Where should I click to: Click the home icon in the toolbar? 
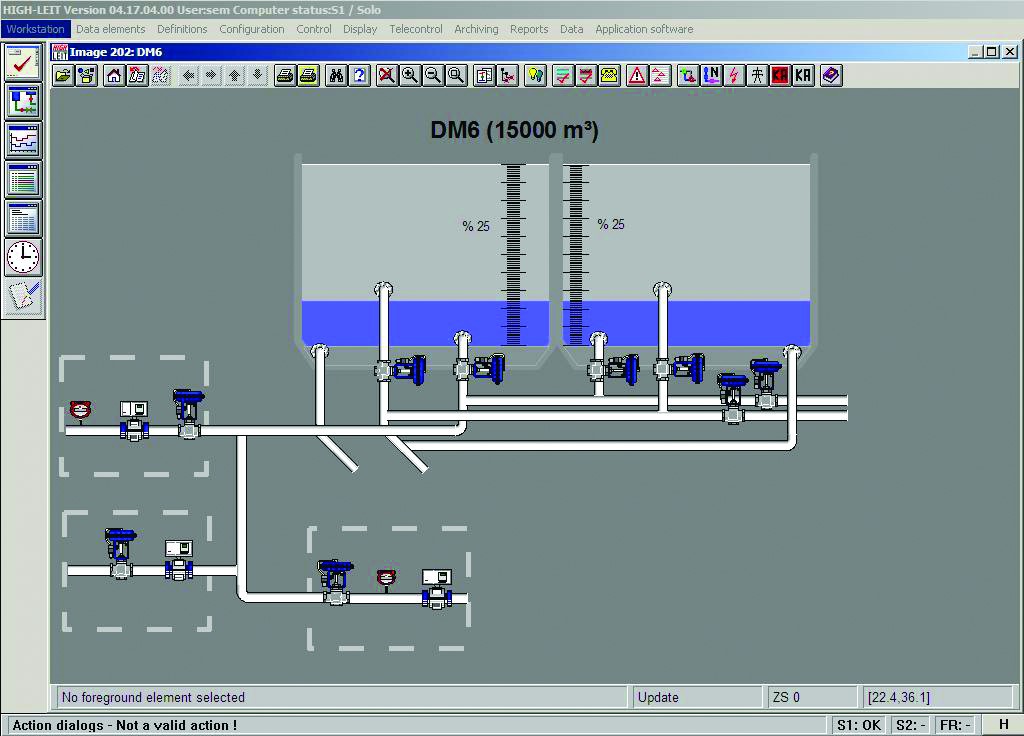point(114,75)
